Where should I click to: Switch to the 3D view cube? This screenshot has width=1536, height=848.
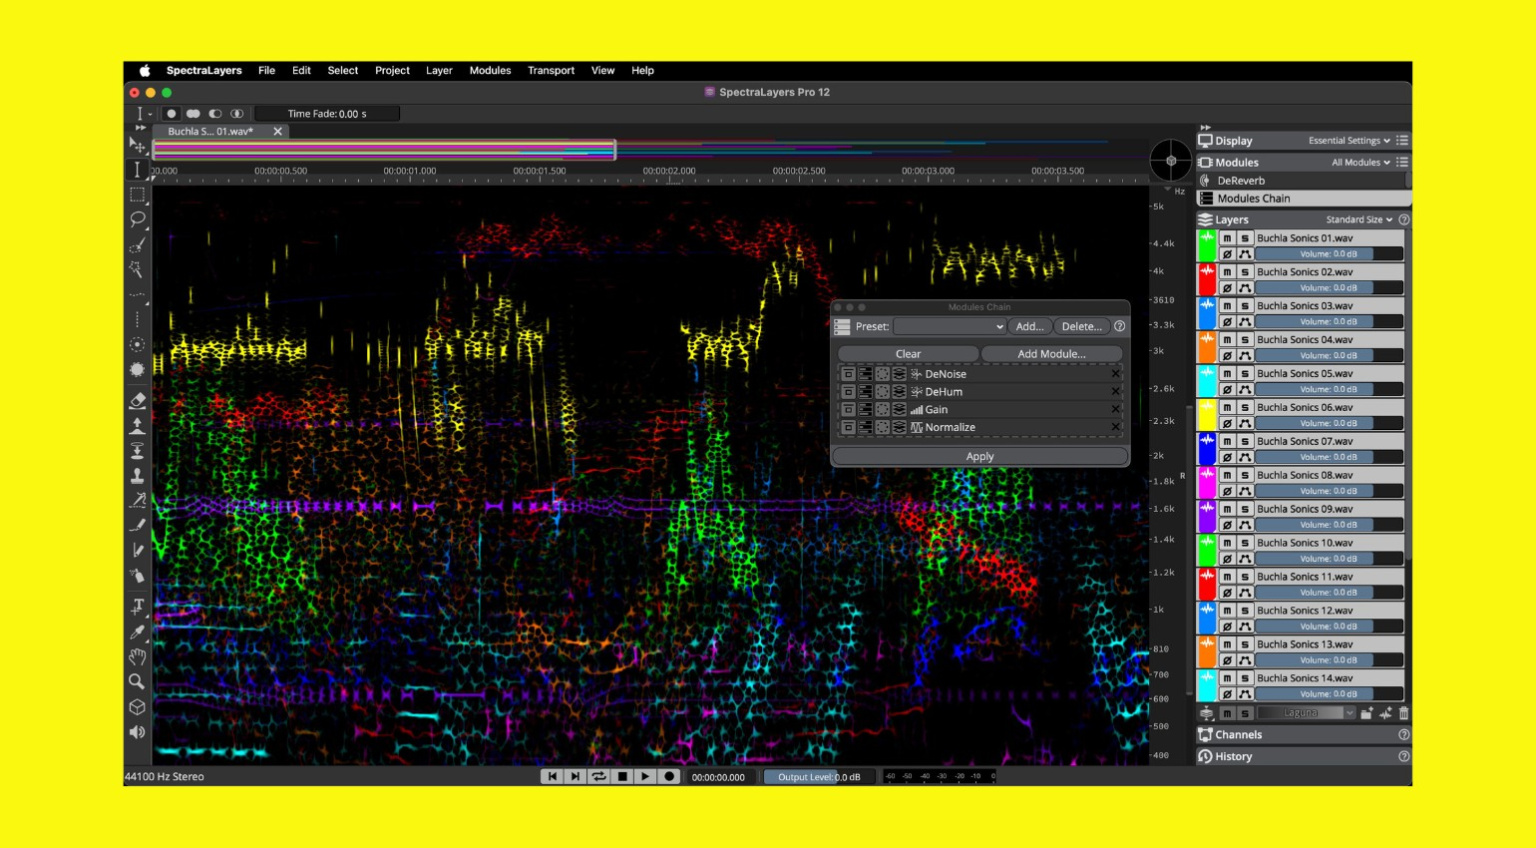(x=138, y=707)
